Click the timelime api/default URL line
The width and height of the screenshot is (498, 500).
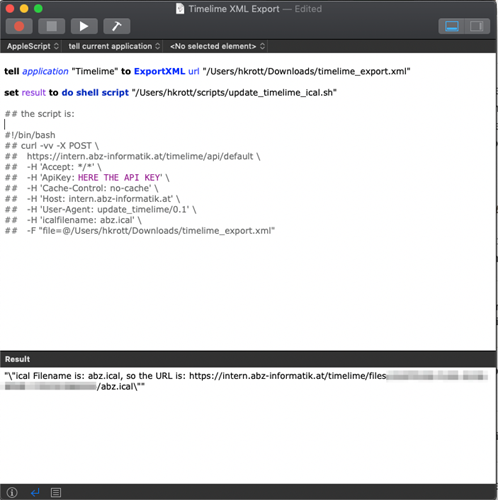point(133,156)
